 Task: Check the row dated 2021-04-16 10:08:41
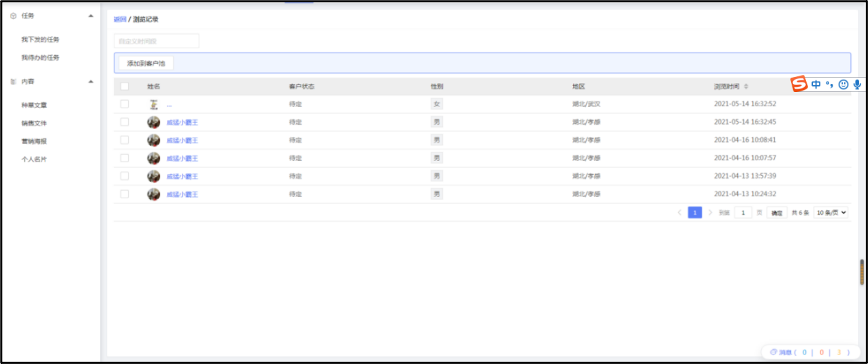coord(125,140)
